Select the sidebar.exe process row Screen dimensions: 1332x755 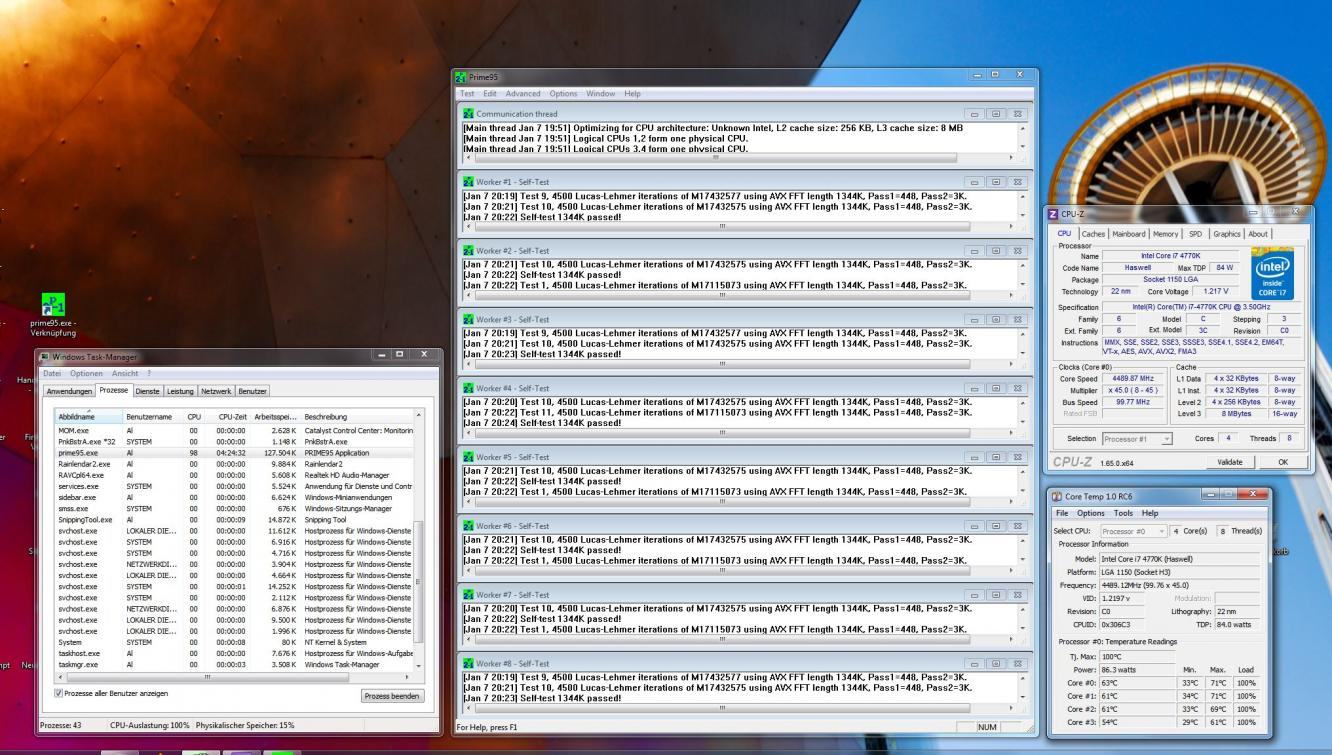(234, 497)
